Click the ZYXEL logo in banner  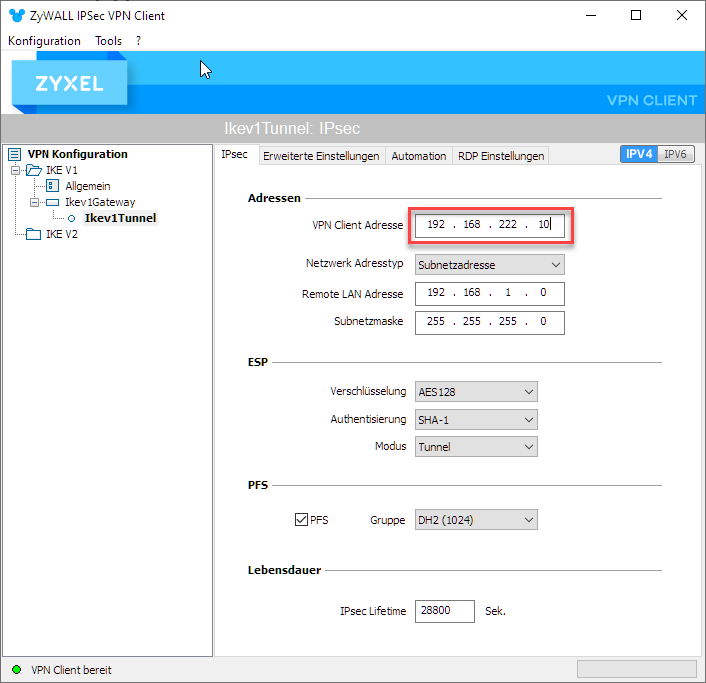(70, 84)
